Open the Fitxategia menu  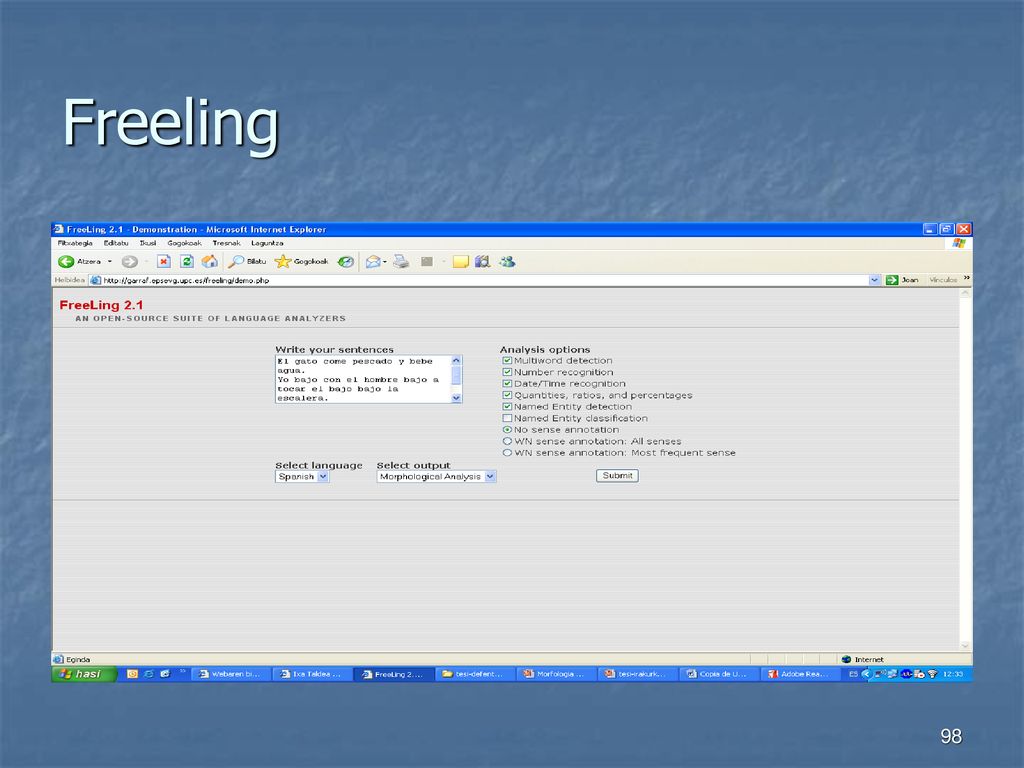pos(75,243)
